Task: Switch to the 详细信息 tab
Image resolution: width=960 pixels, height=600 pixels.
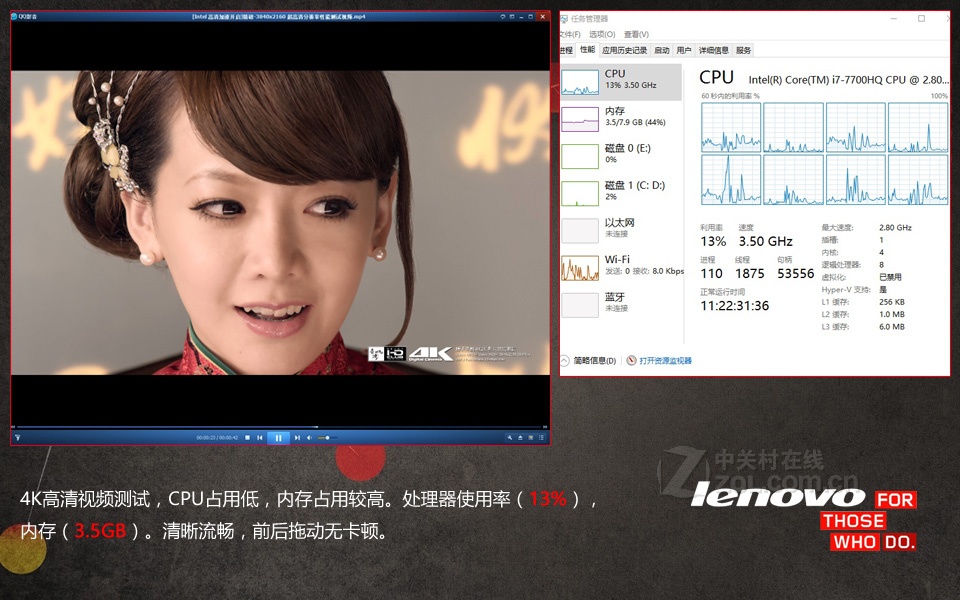Action: [713, 50]
